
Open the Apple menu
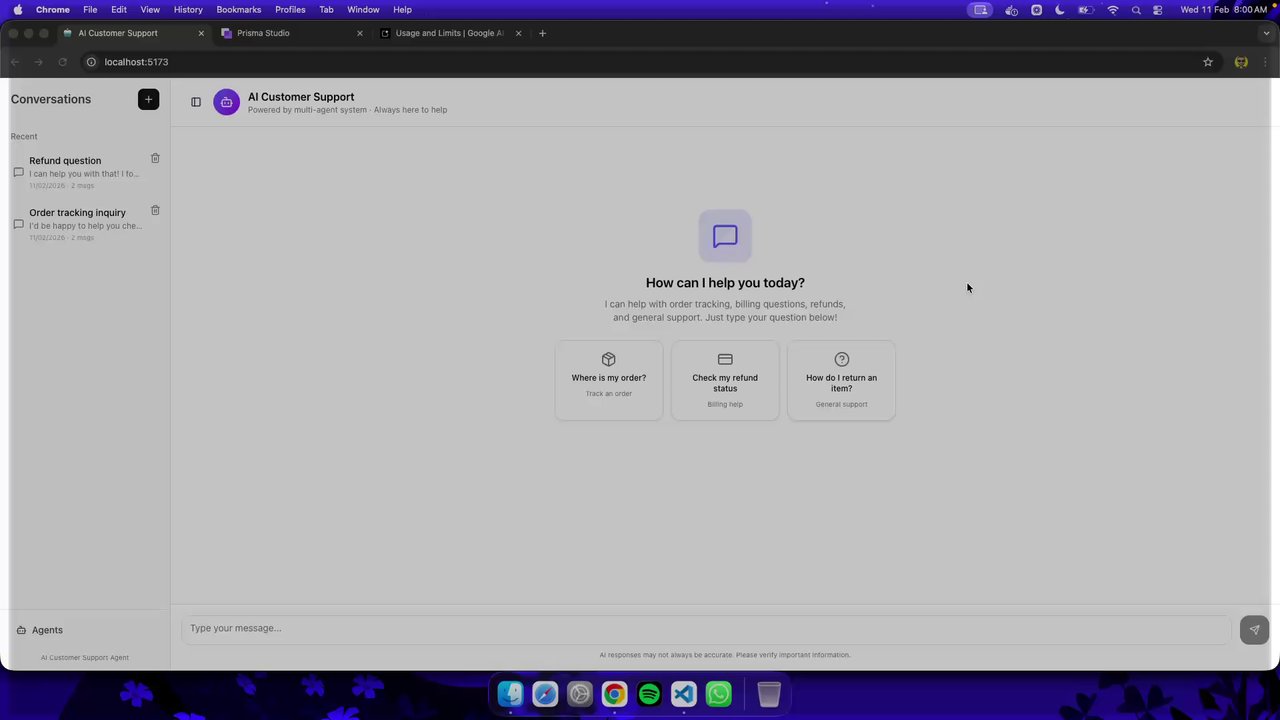coord(17,9)
